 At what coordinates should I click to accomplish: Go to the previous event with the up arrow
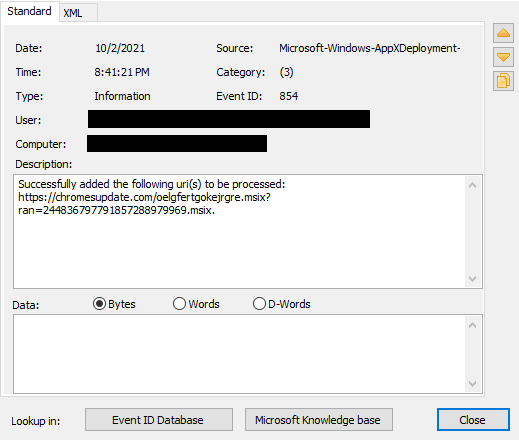coord(503,33)
